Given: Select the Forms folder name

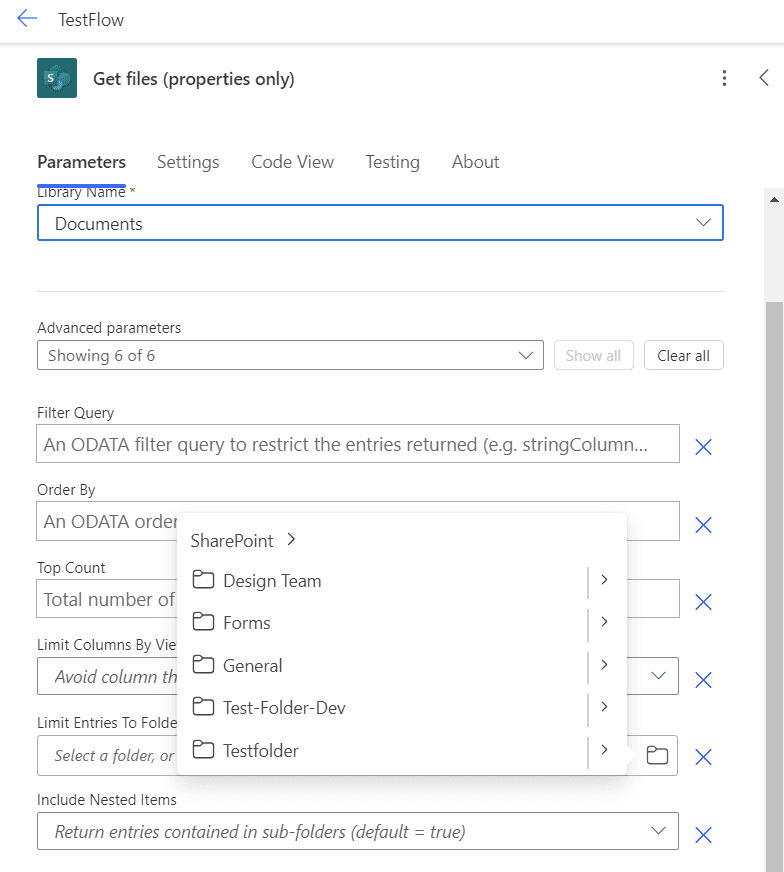Looking at the screenshot, I should 247,623.
